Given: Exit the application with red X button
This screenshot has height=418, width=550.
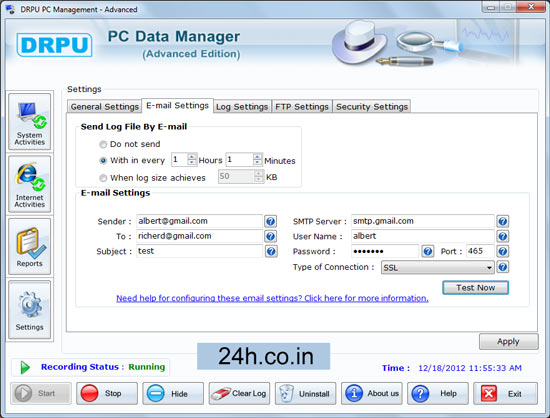Looking at the screenshot, I should tap(505, 393).
